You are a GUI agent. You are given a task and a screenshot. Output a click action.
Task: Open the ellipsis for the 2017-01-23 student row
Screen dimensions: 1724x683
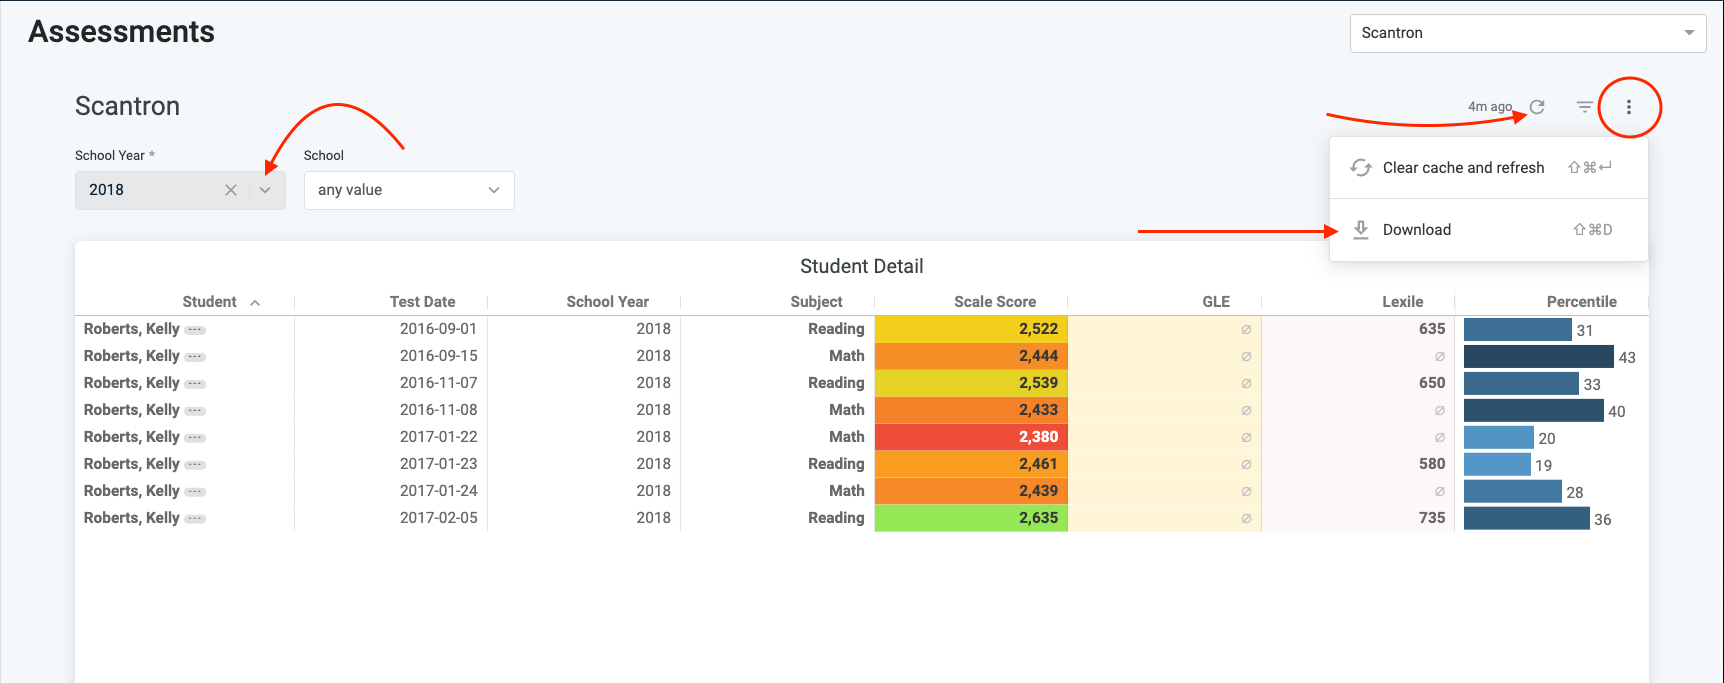195,465
